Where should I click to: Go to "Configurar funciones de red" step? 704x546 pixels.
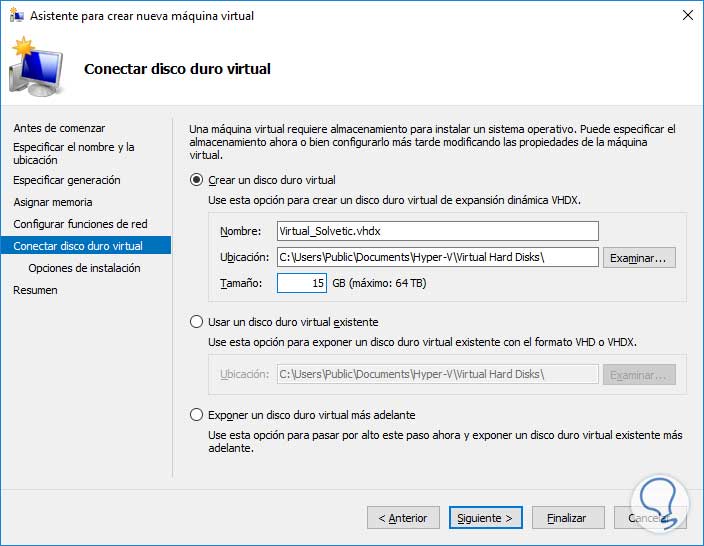[x=80, y=224]
